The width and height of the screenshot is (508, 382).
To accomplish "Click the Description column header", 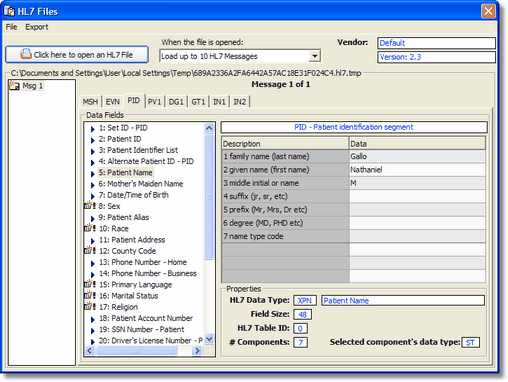I will (285, 144).
